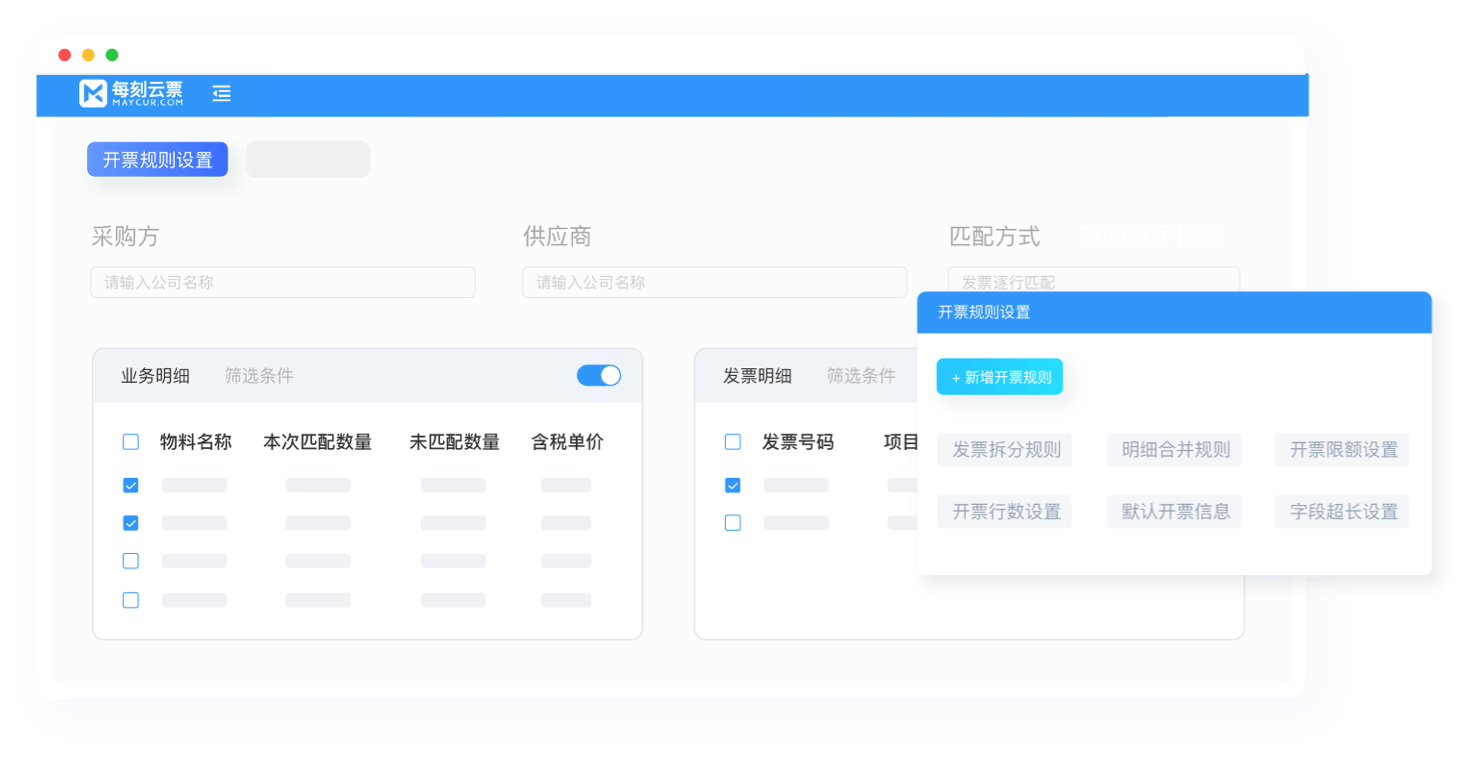Select the blank grey tab
Screen dimensions: 1464x758
(x=308, y=160)
